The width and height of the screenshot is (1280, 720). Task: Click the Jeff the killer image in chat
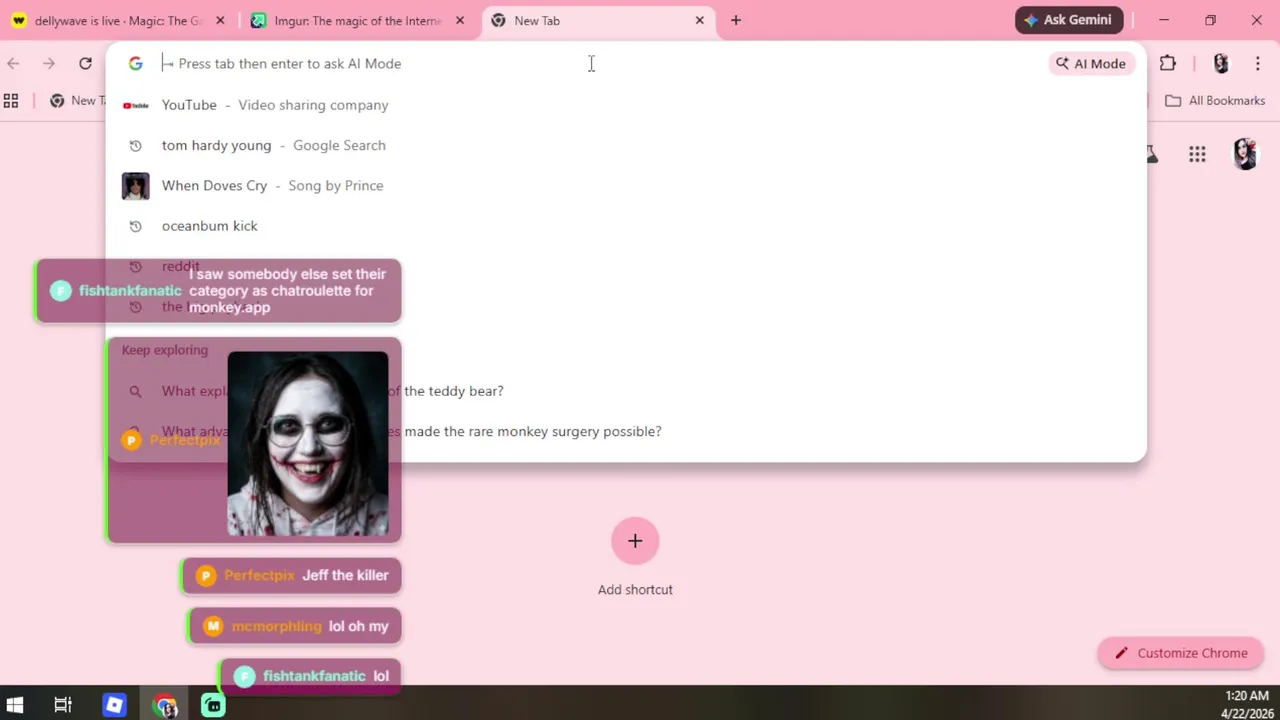coord(308,444)
